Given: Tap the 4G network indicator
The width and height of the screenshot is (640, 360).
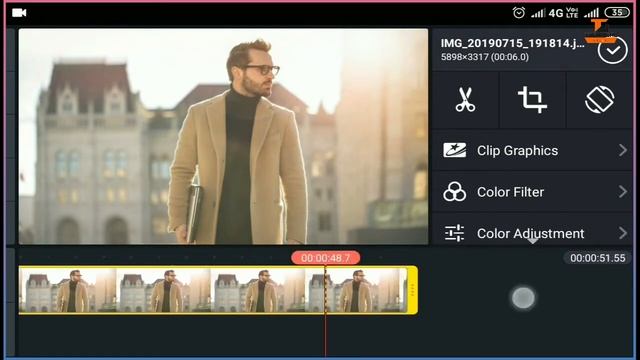Looking at the screenshot, I should (x=556, y=13).
